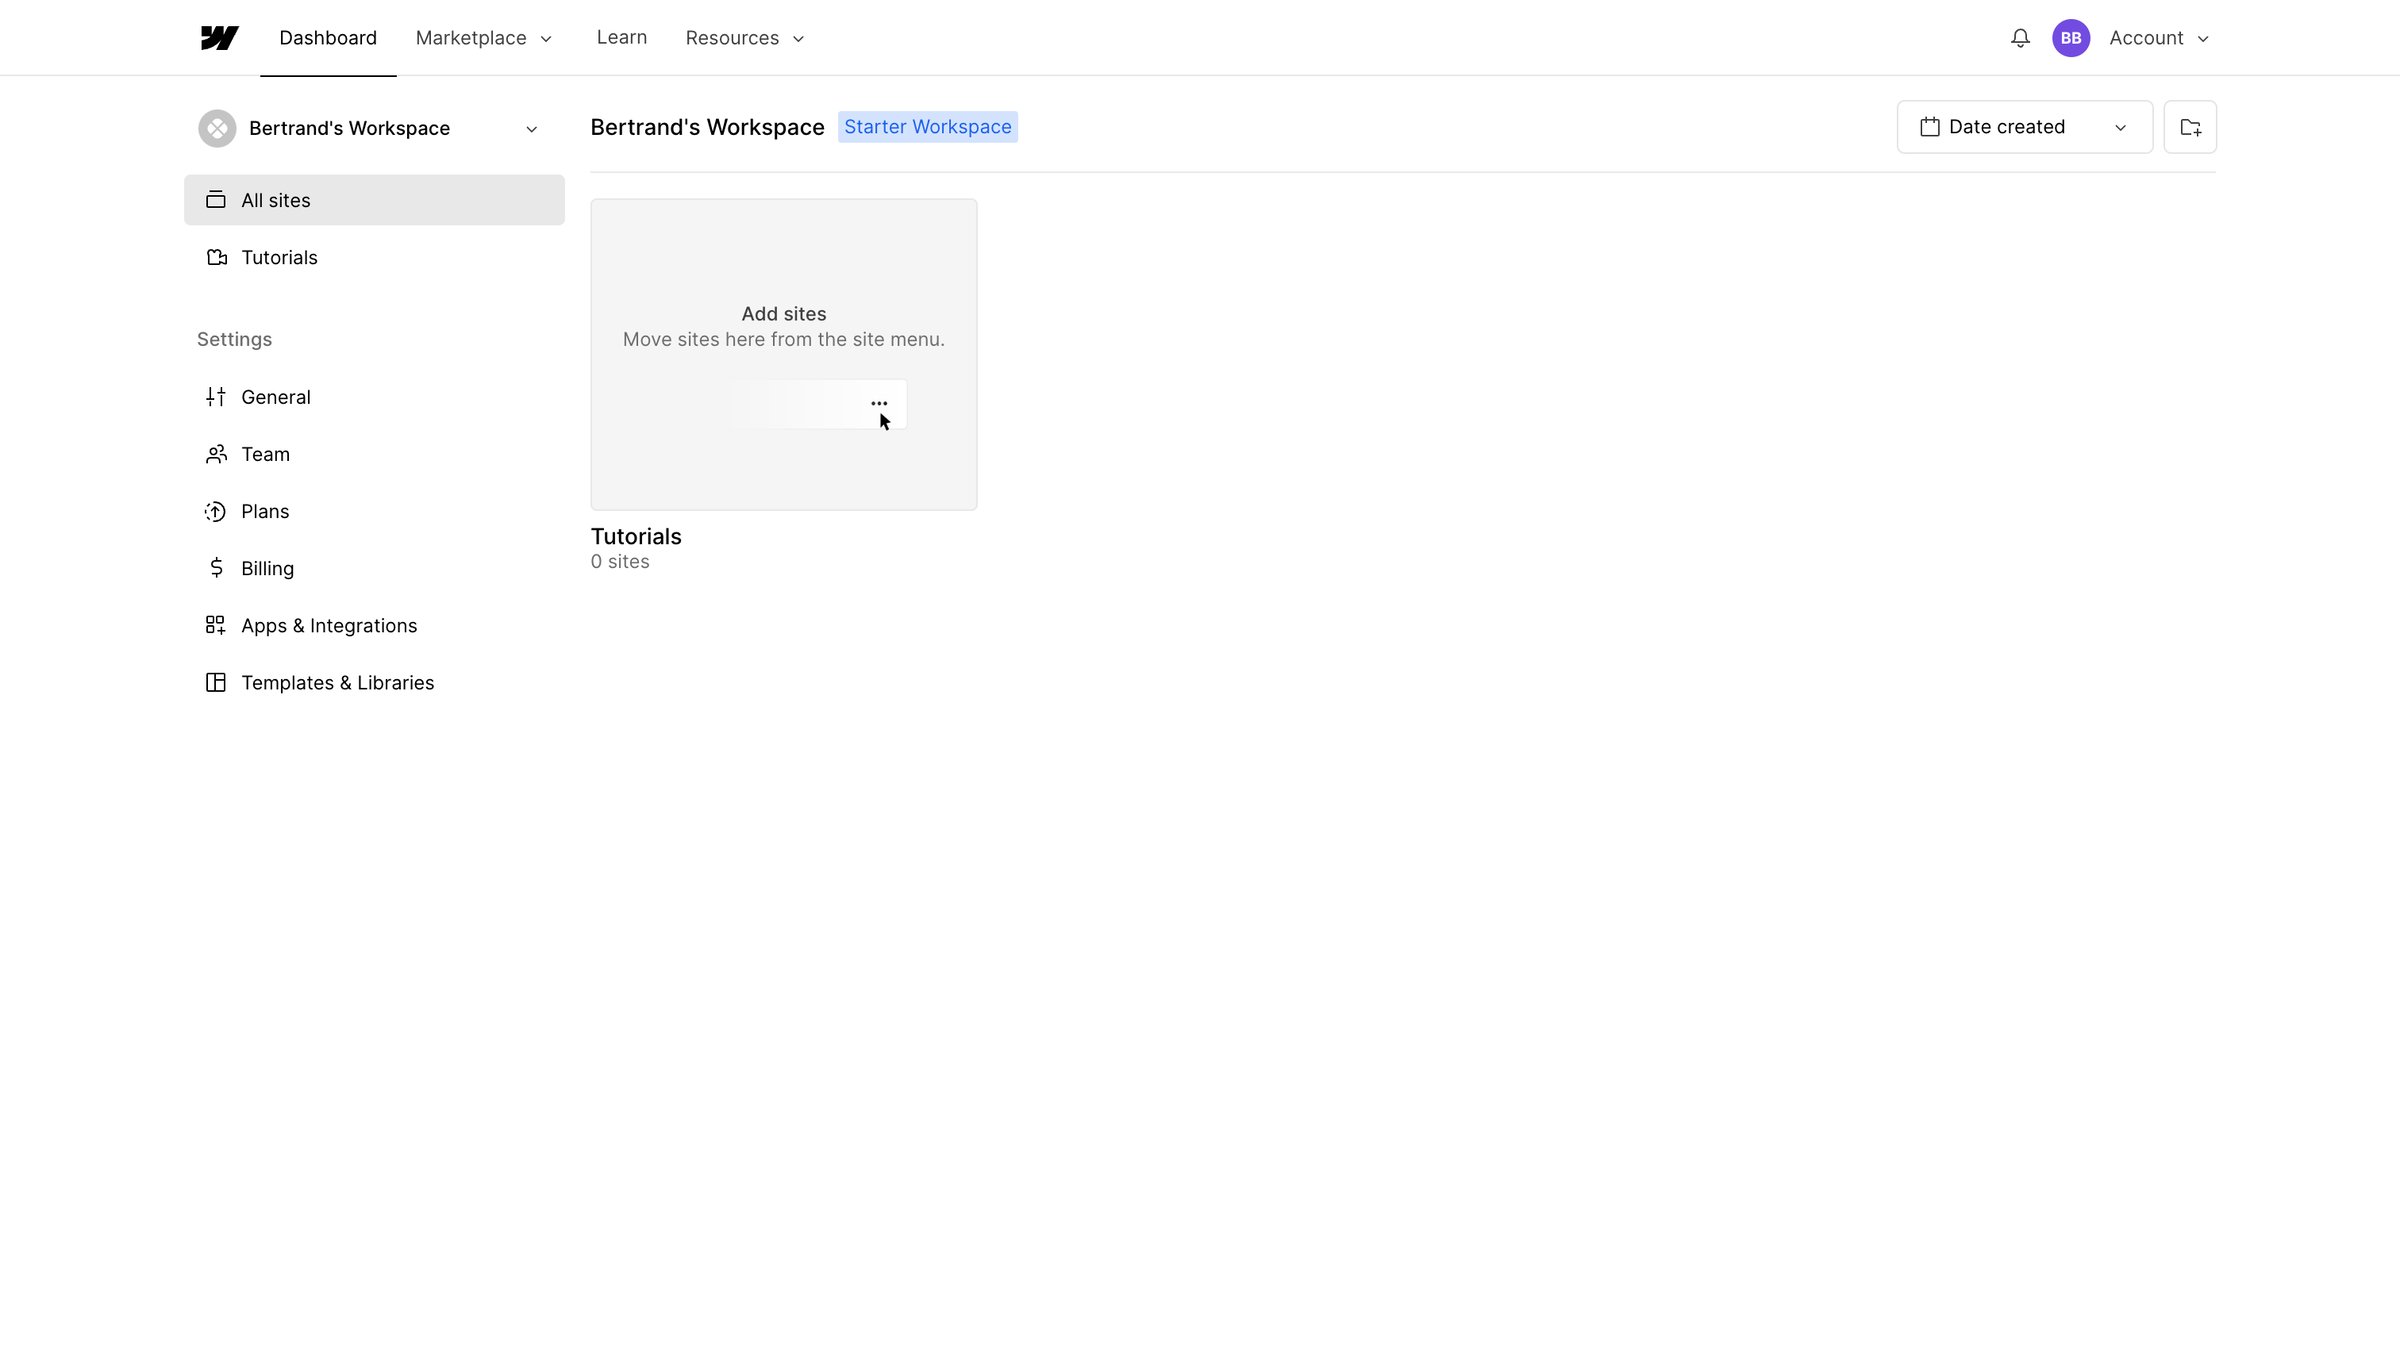Click the Bertrand's Workspace page heading
This screenshot has width=2400, height=1363.
707,127
